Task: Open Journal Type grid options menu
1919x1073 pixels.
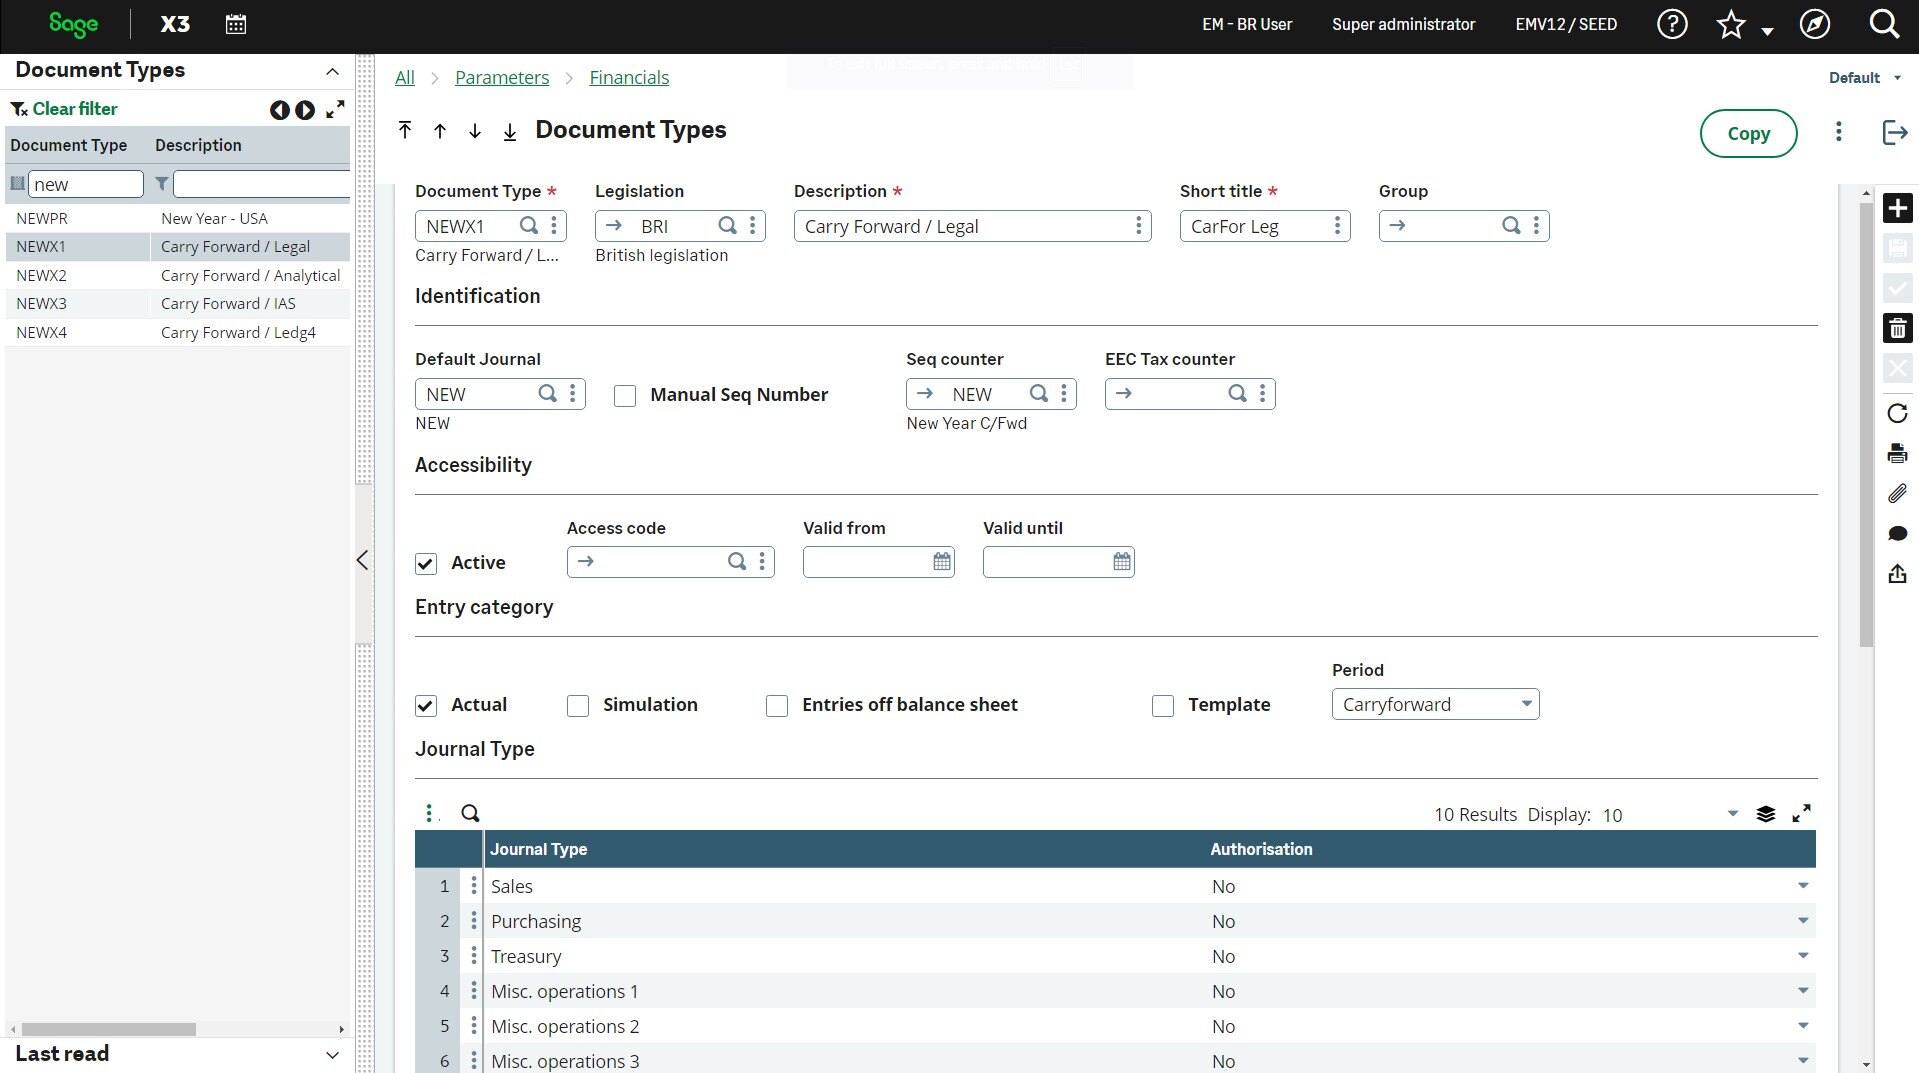Action: click(x=429, y=813)
